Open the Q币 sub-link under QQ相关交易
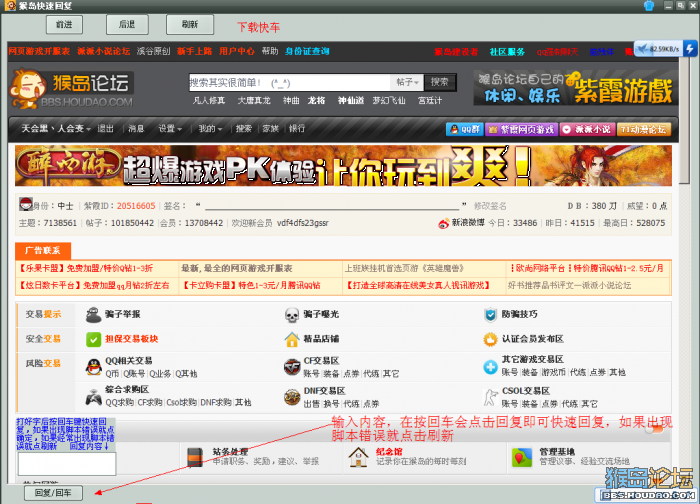The height and width of the screenshot is (504, 700). (x=112, y=374)
